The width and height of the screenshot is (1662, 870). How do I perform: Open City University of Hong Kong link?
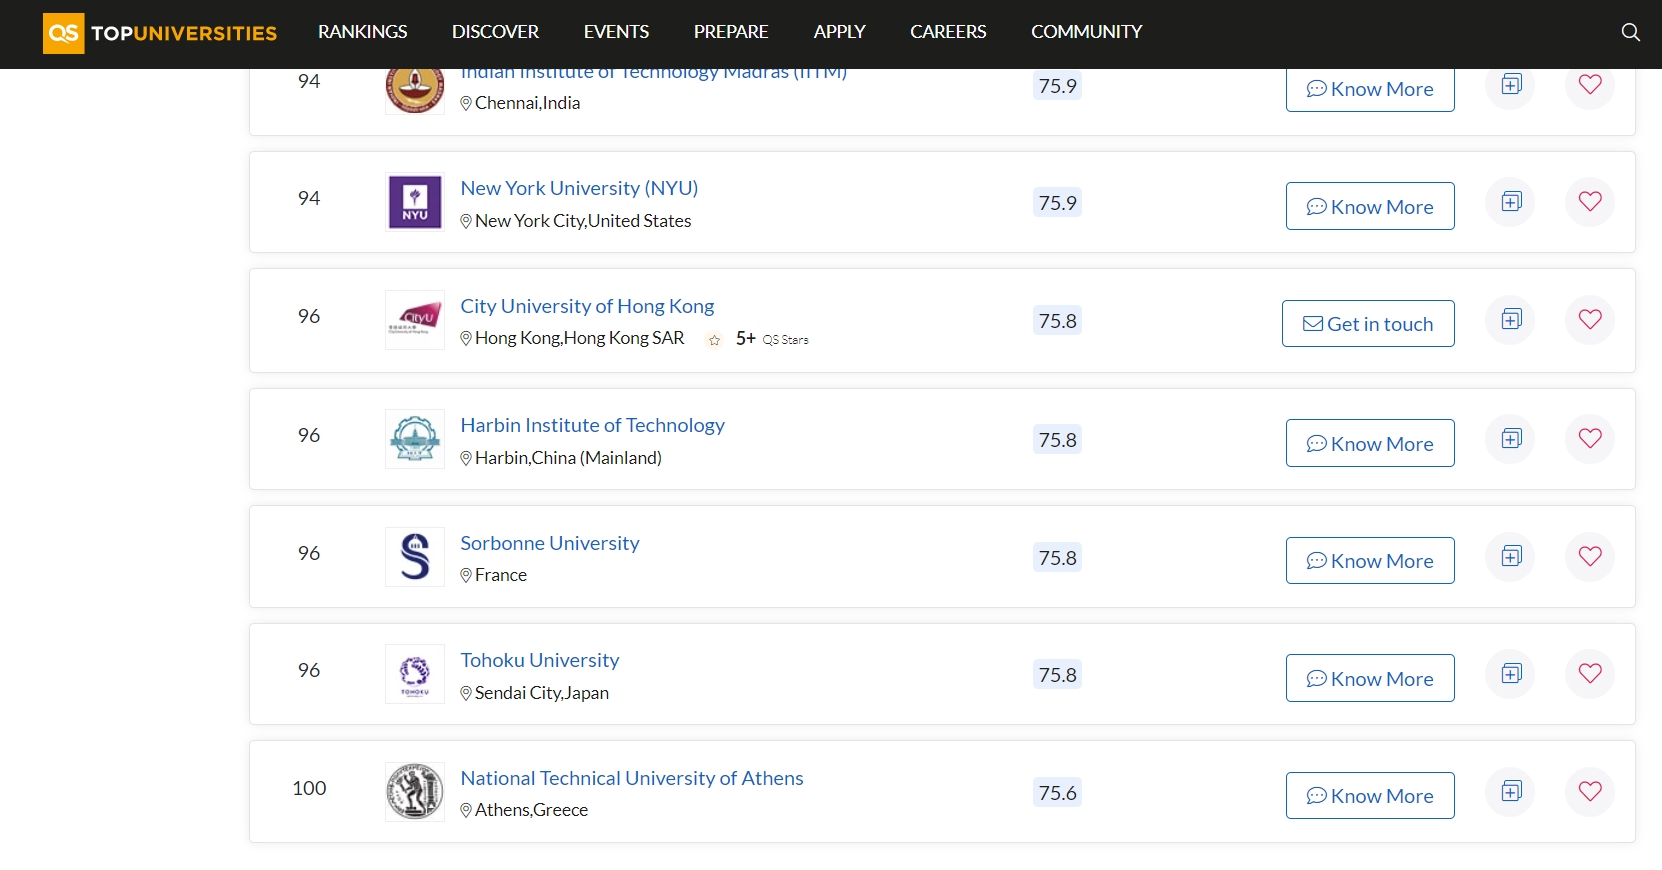[x=587, y=306]
